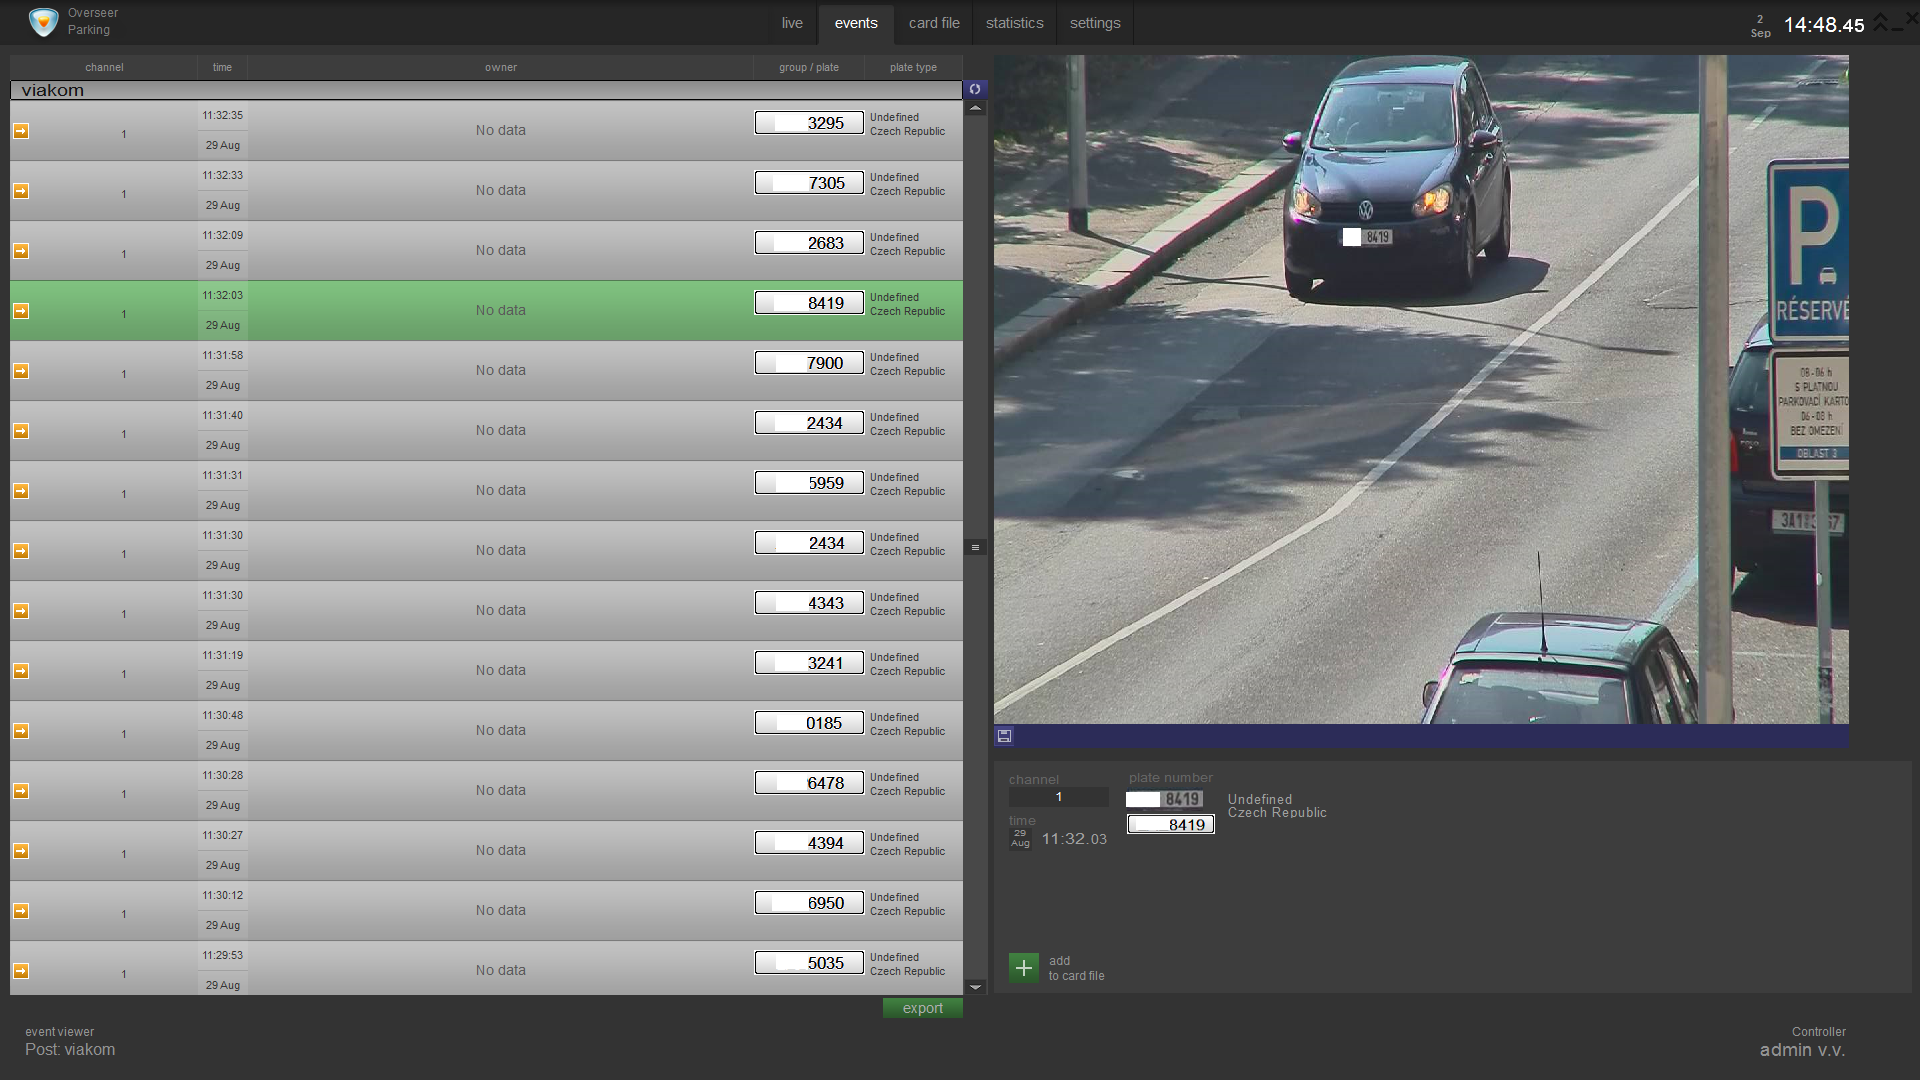Image resolution: width=1920 pixels, height=1080 pixels.
Task: Click the arrow icon for plate 8419 row
Action: coord(21,311)
